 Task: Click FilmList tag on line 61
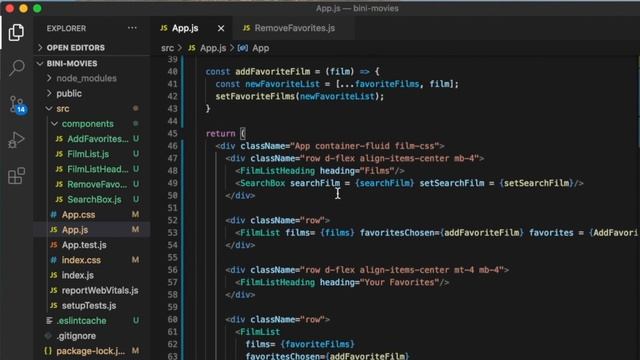(x=260, y=332)
